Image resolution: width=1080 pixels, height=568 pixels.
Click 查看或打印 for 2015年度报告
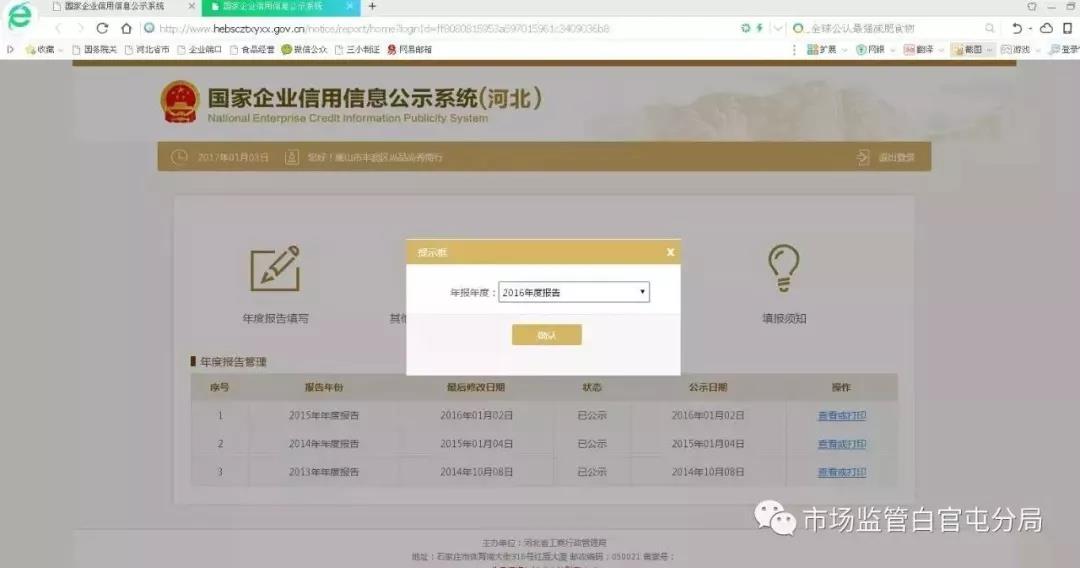[x=841, y=415]
